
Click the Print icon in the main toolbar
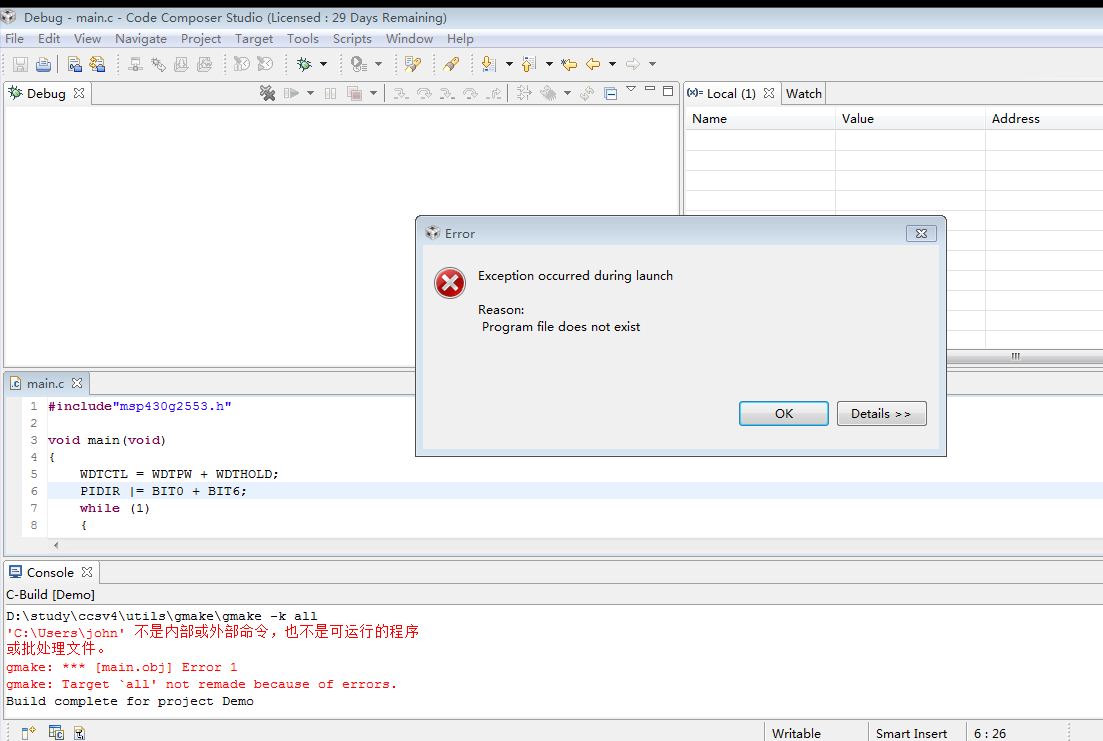43,65
